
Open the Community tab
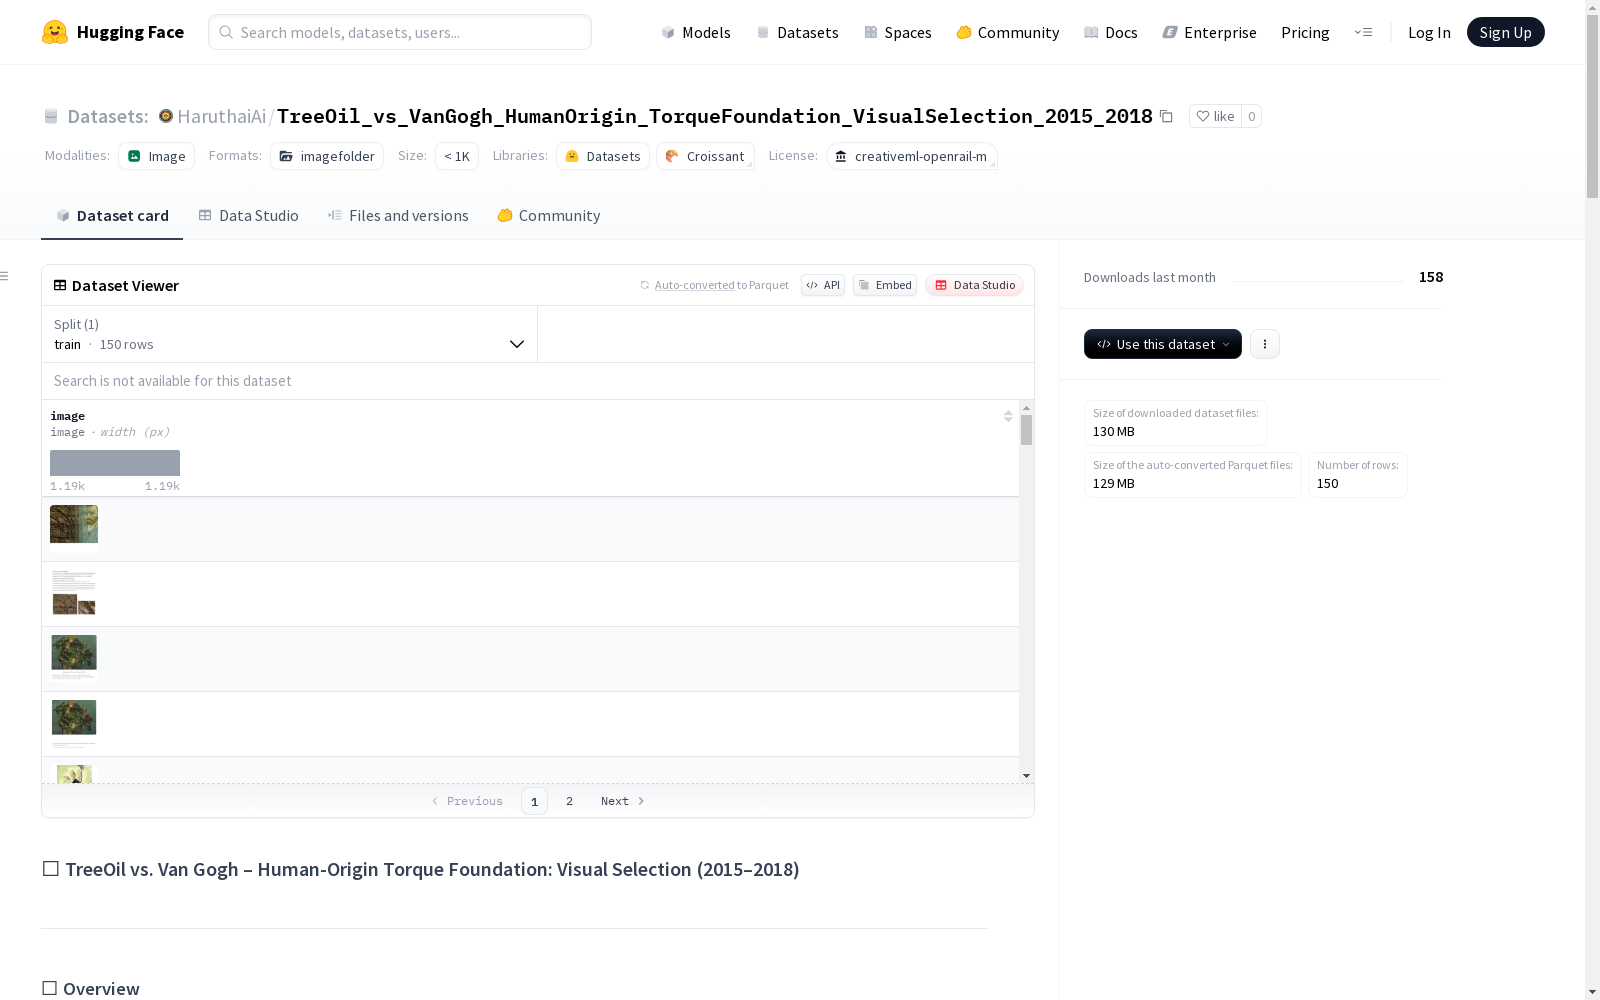[549, 216]
